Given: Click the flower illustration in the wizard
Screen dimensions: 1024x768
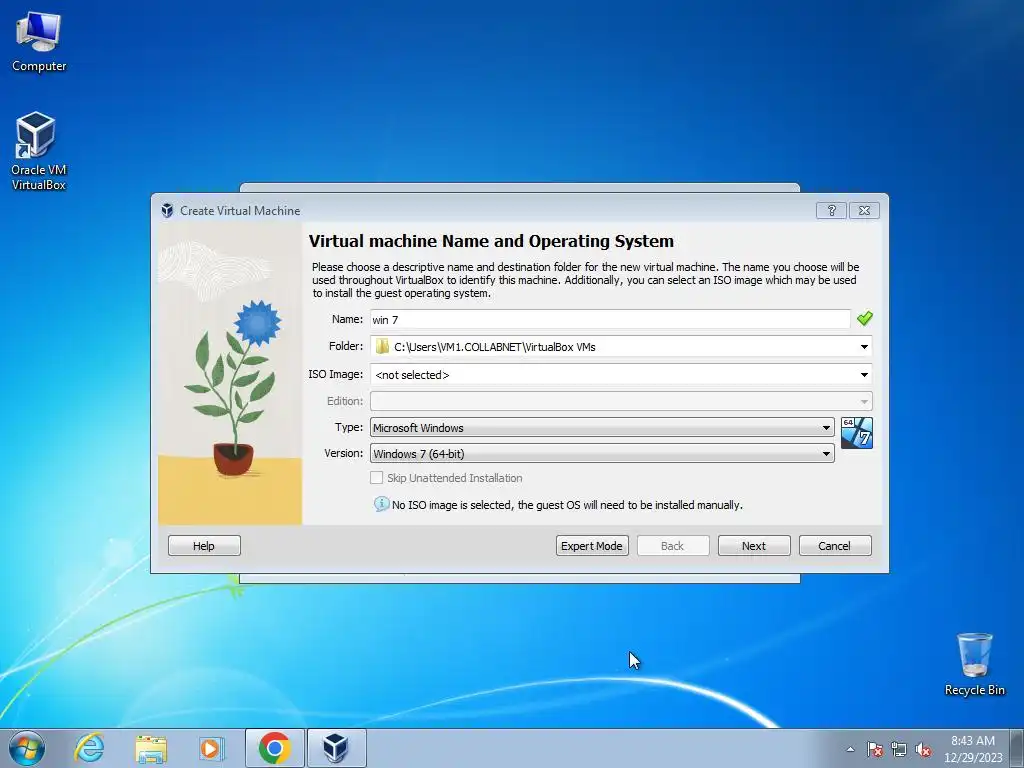Looking at the screenshot, I should 230,374.
